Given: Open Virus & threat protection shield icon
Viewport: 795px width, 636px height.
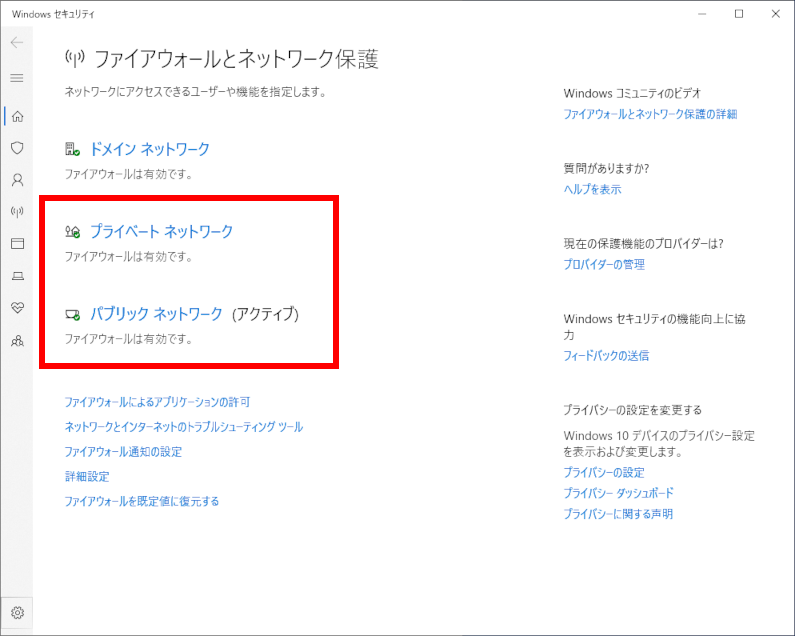Looking at the screenshot, I should [x=17, y=148].
